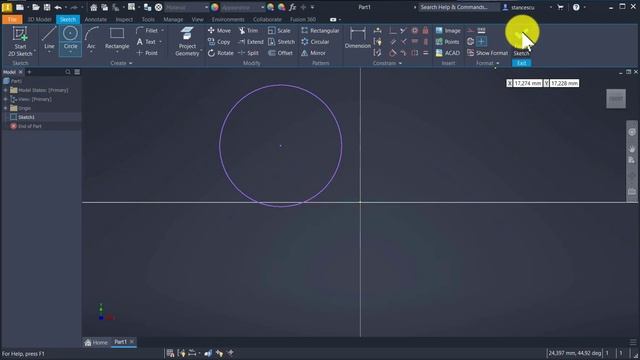Screen dimensions: 640x360
Task: Open file via folder icon
Action: point(36,7)
